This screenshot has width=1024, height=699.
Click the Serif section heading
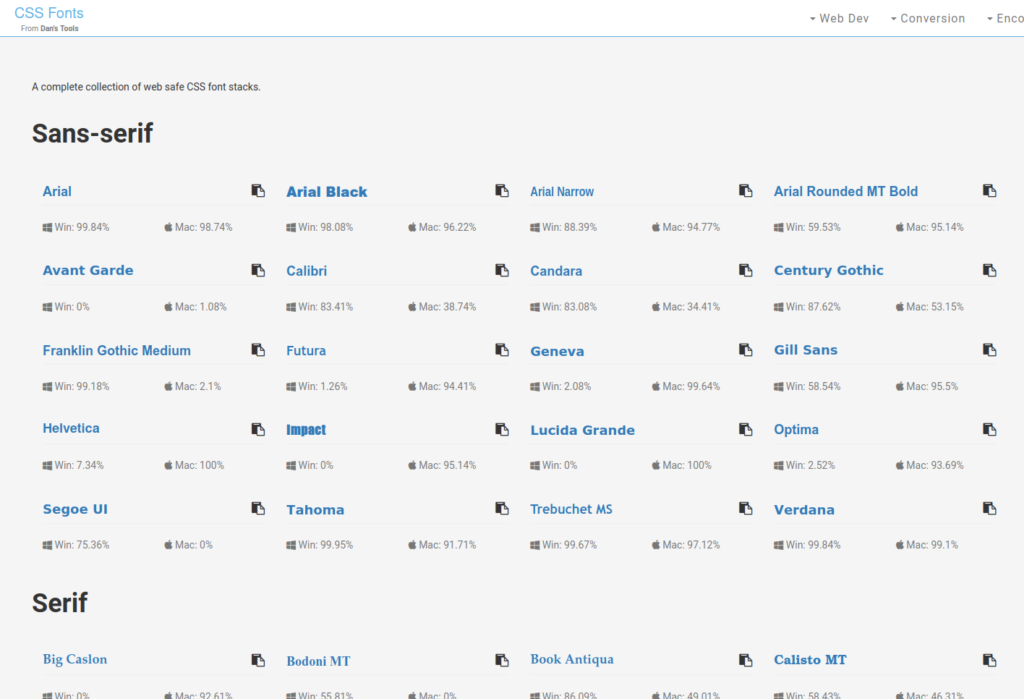59,602
